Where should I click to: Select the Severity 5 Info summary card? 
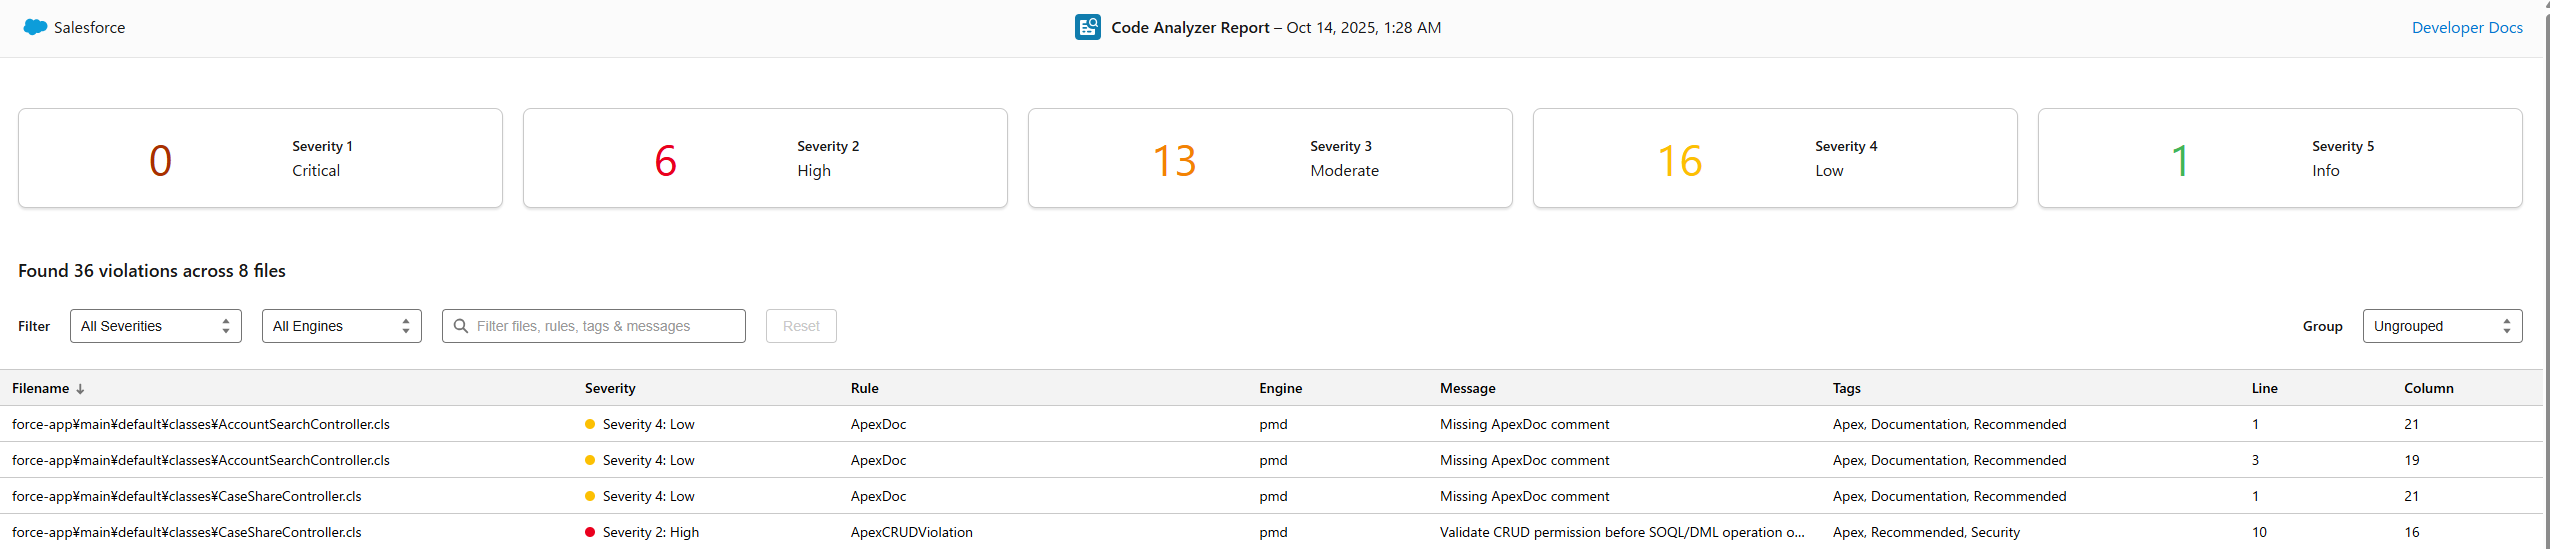point(2280,158)
